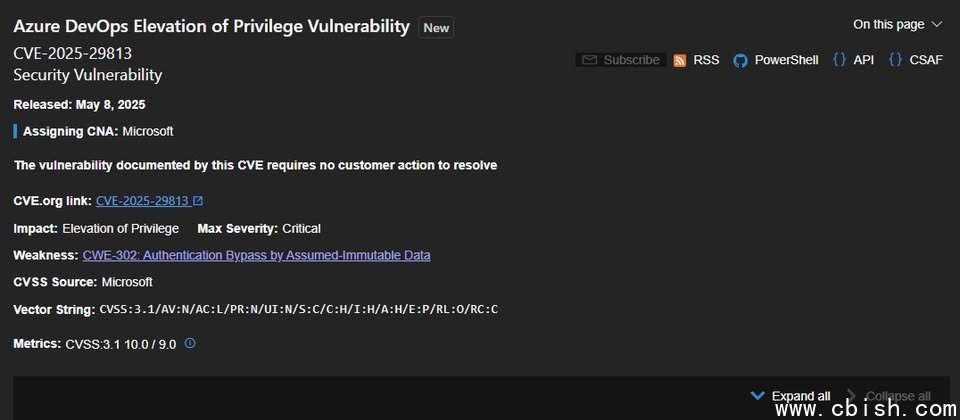Click the GitHub PowerShell icon
The width and height of the screenshot is (960, 420).
(740, 60)
